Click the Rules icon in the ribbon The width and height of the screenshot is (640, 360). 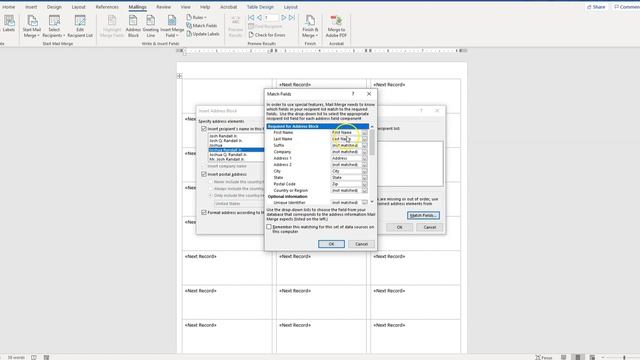(x=197, y=18)
